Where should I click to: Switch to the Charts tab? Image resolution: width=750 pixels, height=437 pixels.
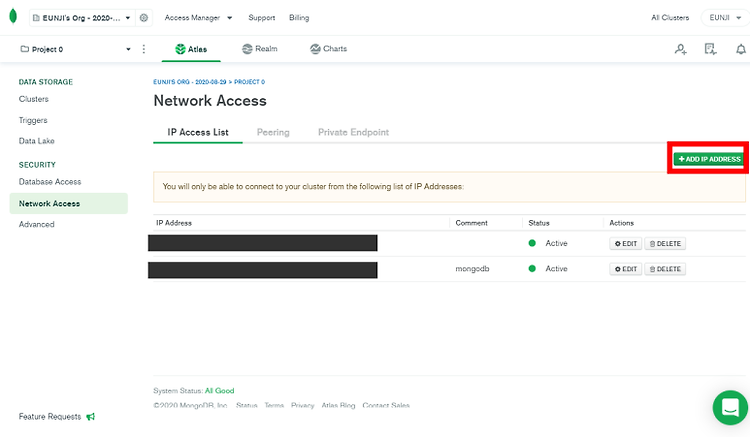coord(328,49)
